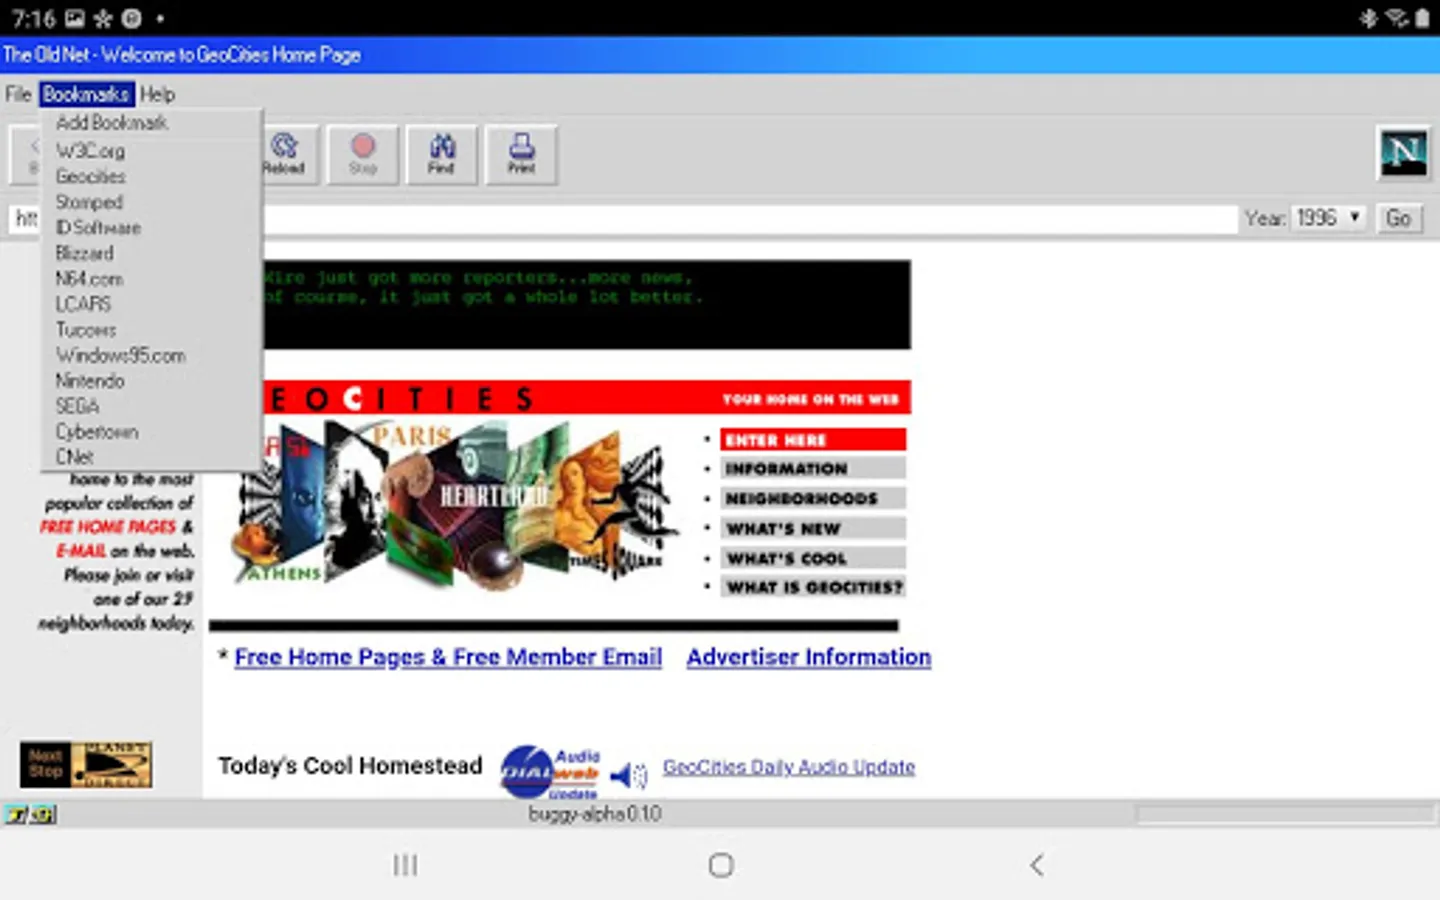The height and width of the screenshot is (900, 1440).
Task: Click the "FREE HOME PAGES" red text
Action: coord(108,527)
